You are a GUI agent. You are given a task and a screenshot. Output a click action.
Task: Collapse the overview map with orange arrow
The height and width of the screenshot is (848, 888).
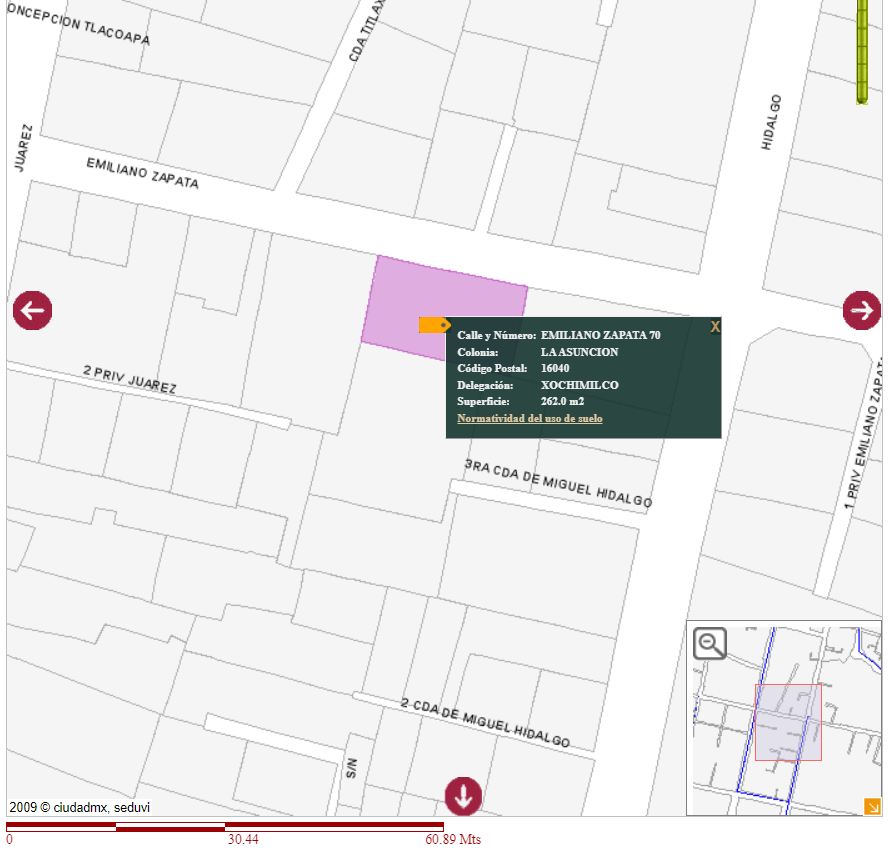point(872,806)
